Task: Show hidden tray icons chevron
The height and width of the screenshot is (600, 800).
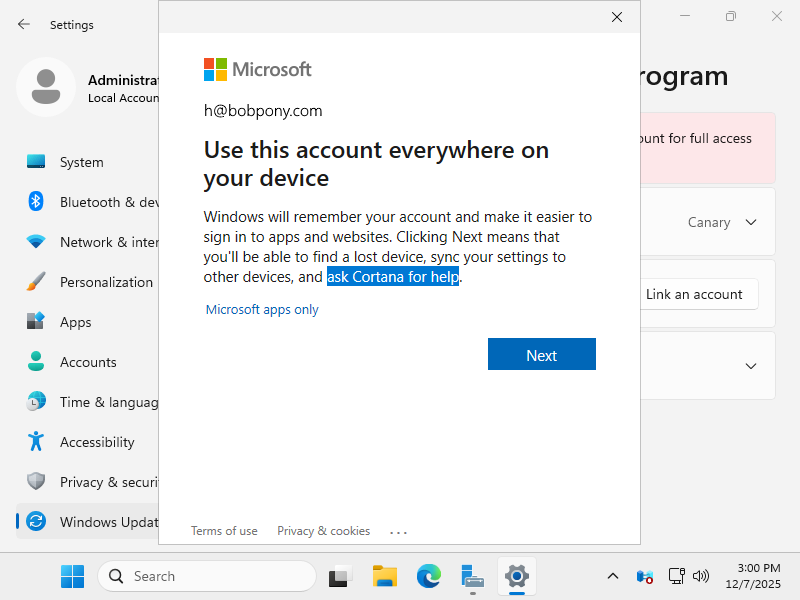Action: click(613, 576)
